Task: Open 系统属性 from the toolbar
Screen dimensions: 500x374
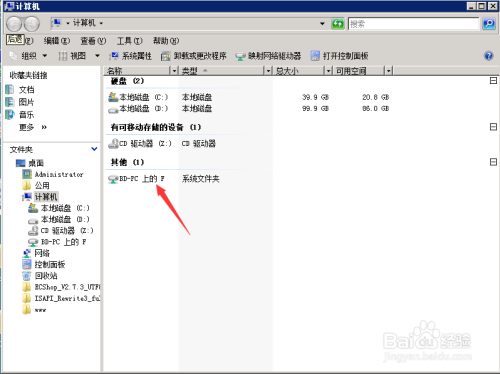Action: (131, 56)
